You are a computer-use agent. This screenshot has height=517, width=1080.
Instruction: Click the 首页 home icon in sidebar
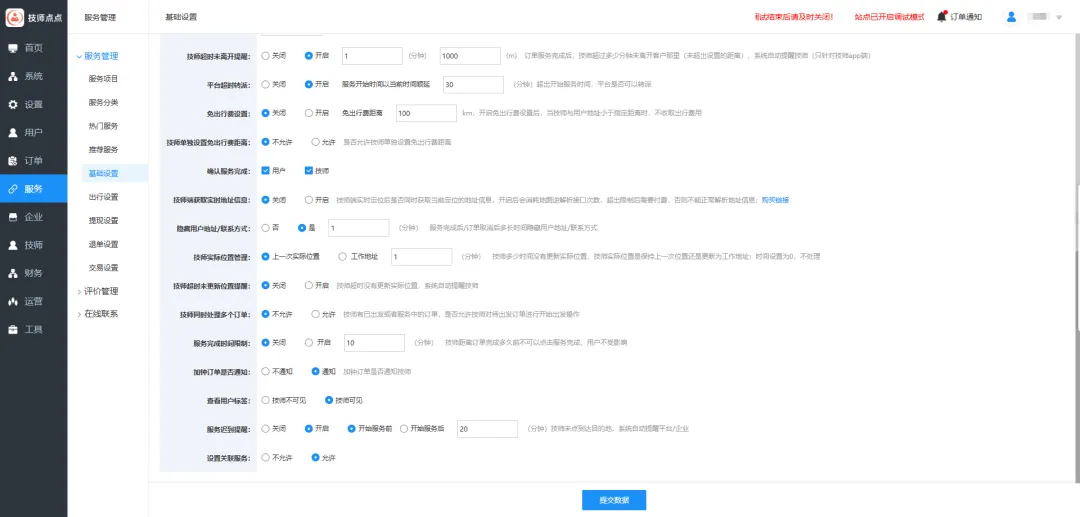click(x=13, y=48)
